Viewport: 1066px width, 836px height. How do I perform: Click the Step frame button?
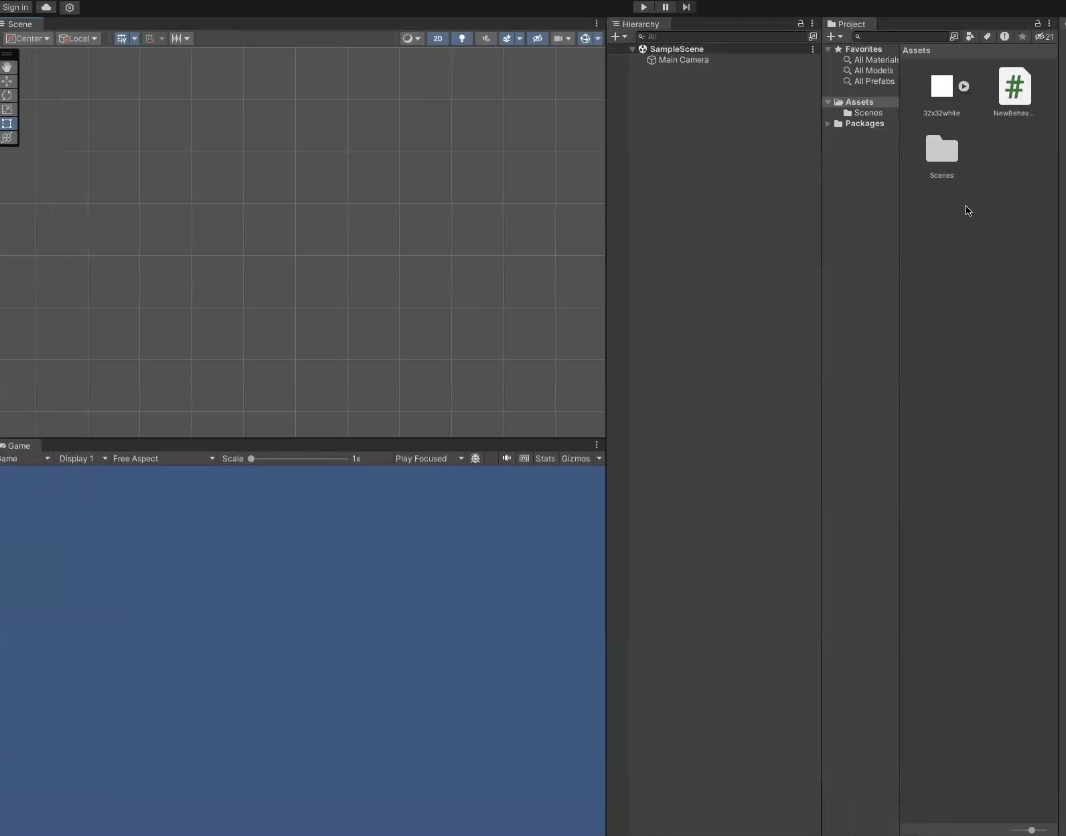click(x=686, y=7)
